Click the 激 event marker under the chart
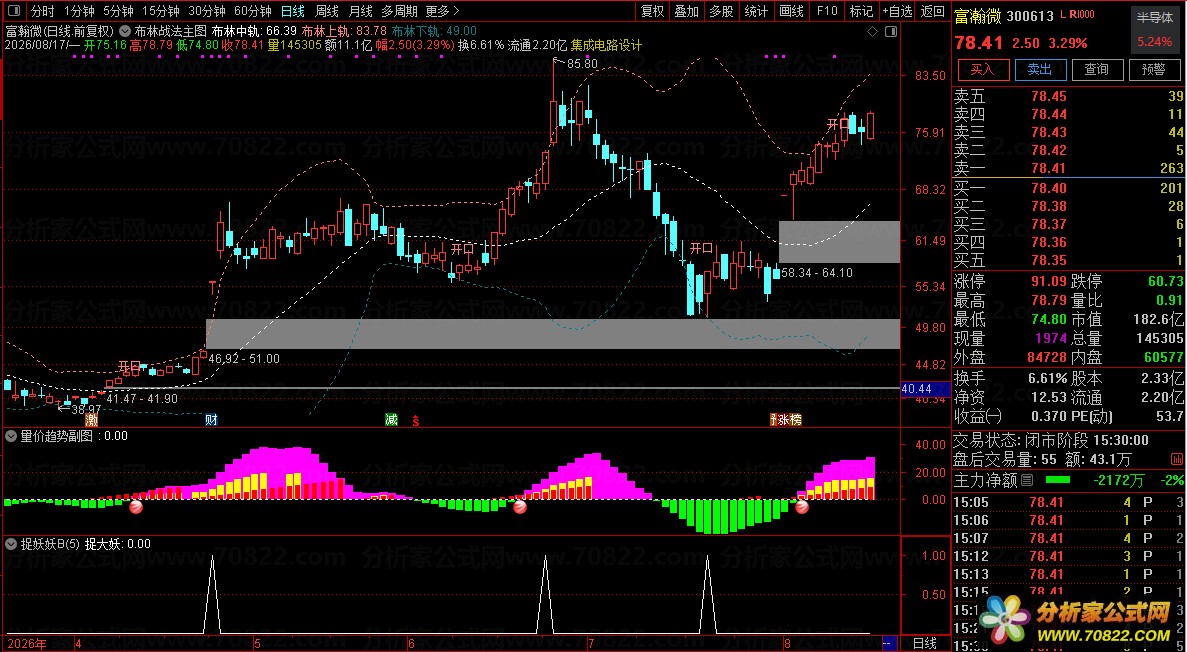Image resolution: width=1187 pixels, height=652 pixels. pyautogui.click(x=92, y=420)
